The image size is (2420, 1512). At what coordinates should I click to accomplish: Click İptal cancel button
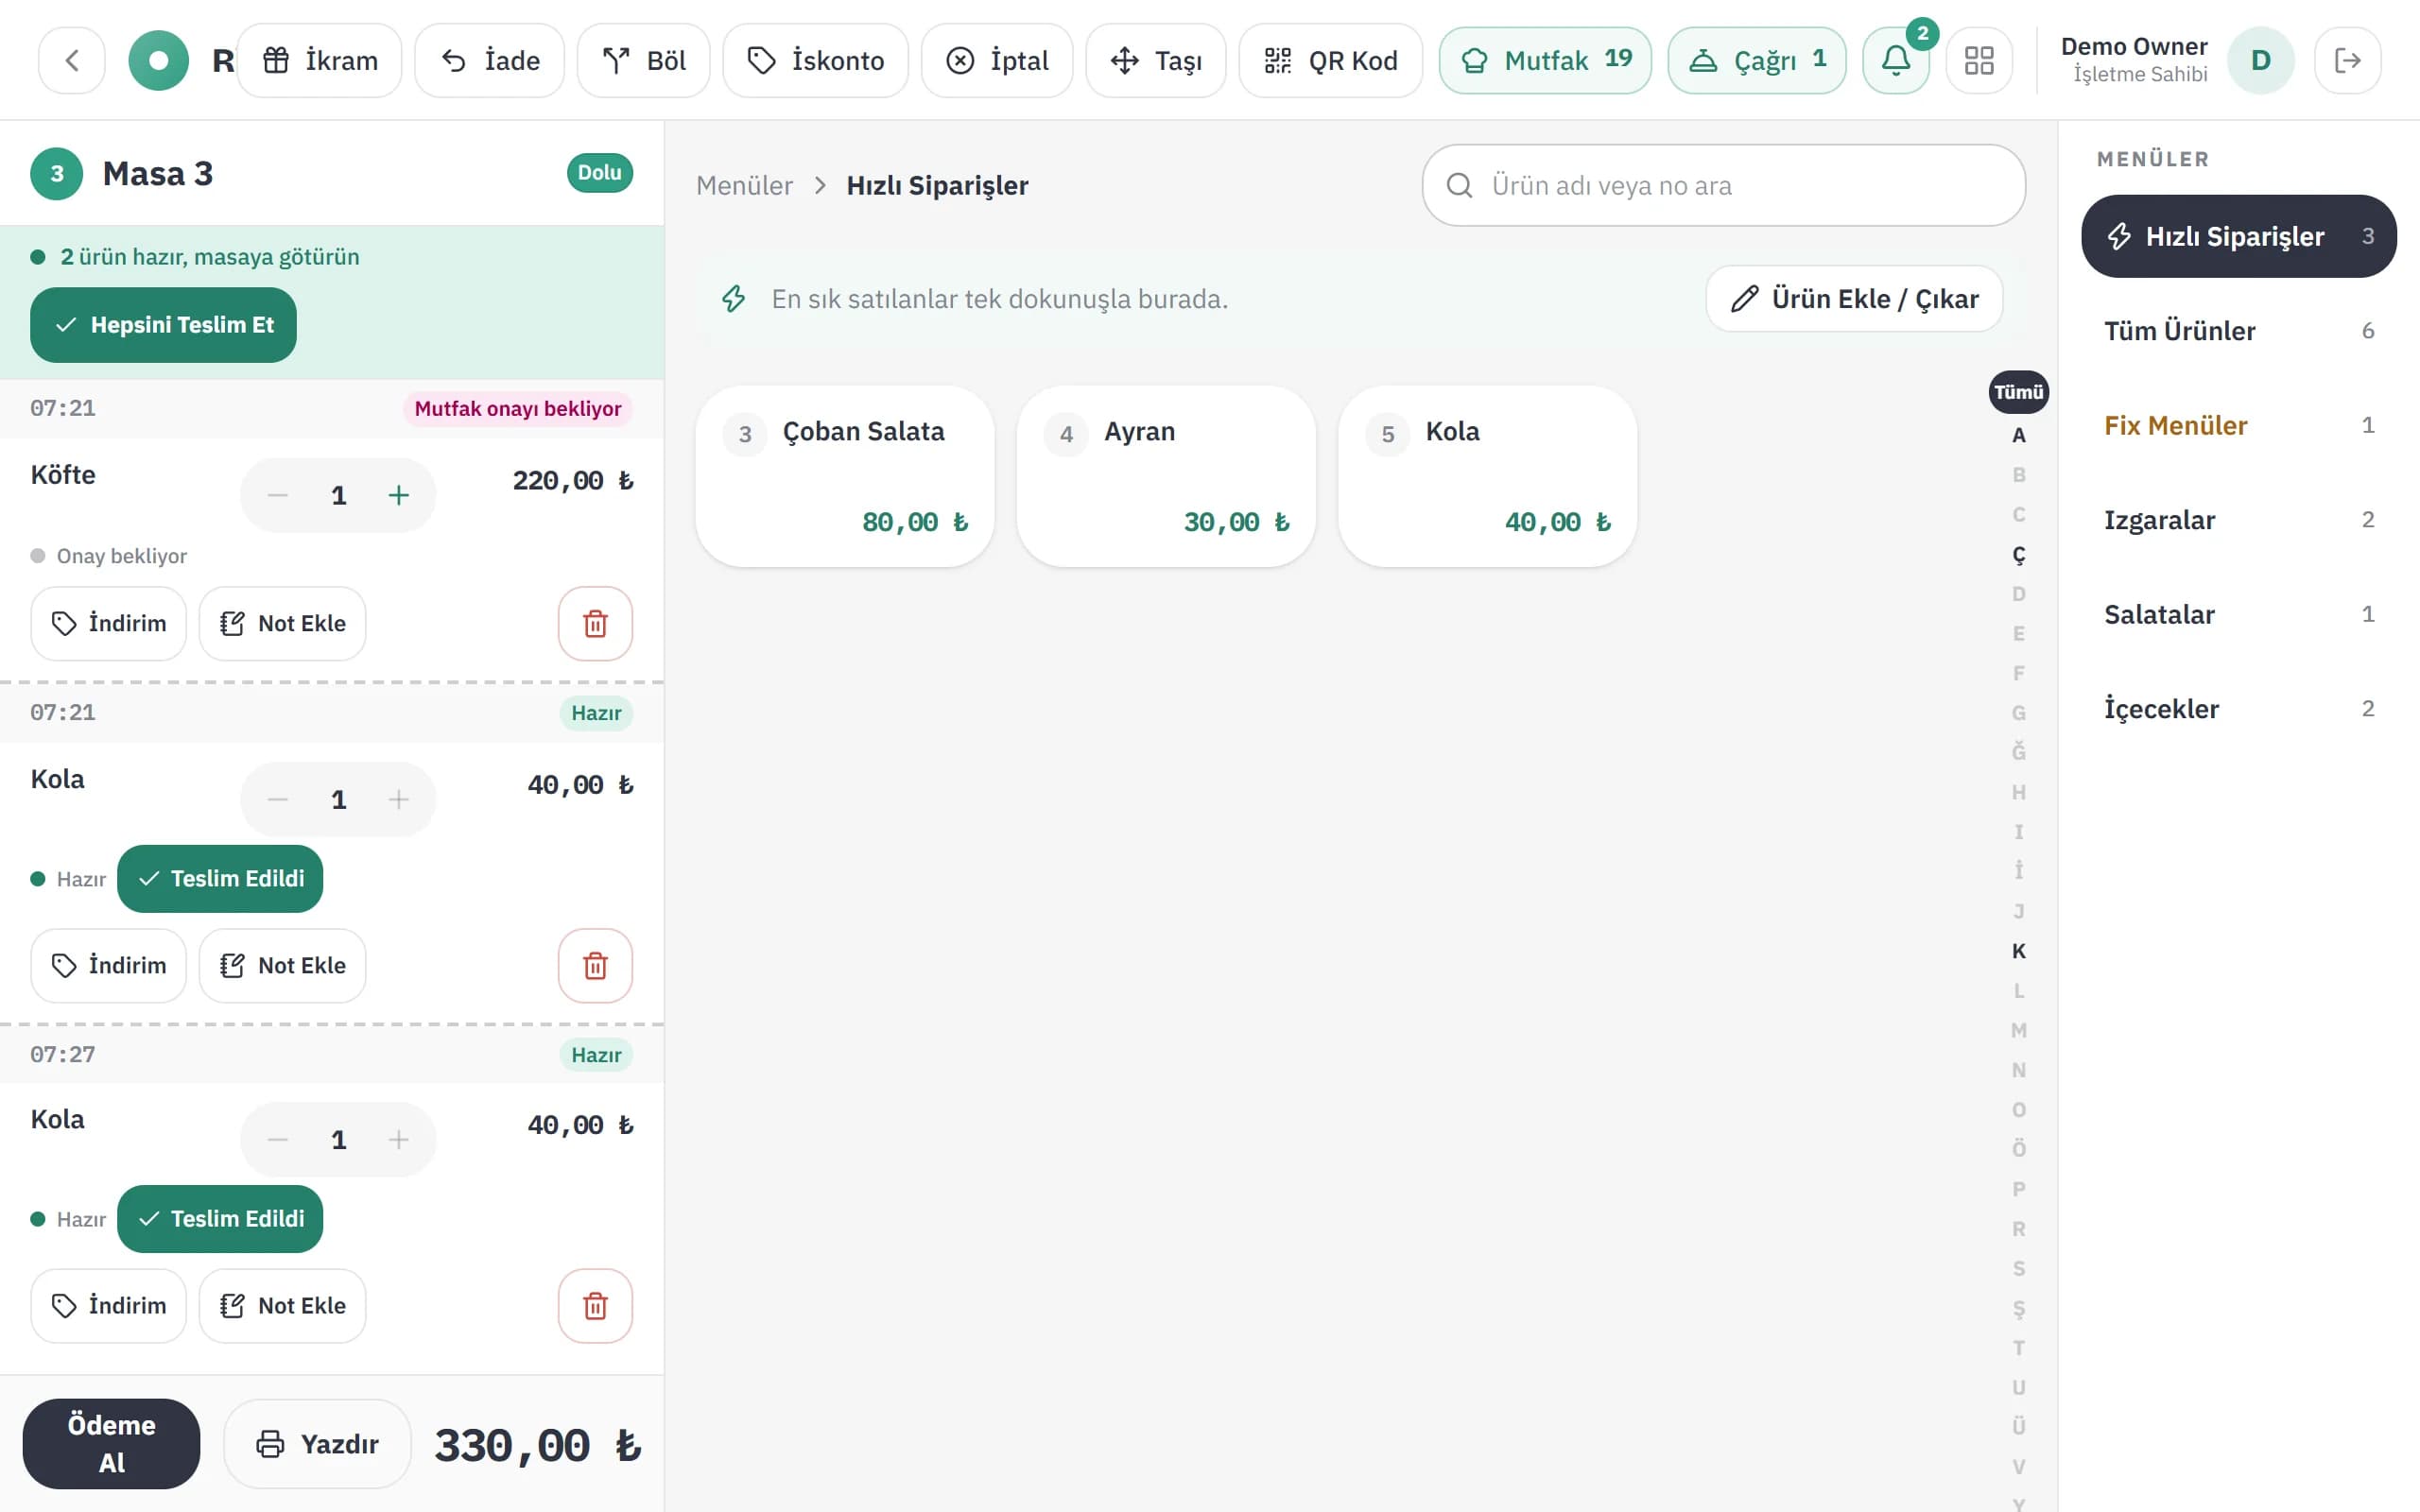tap(996, 60)
